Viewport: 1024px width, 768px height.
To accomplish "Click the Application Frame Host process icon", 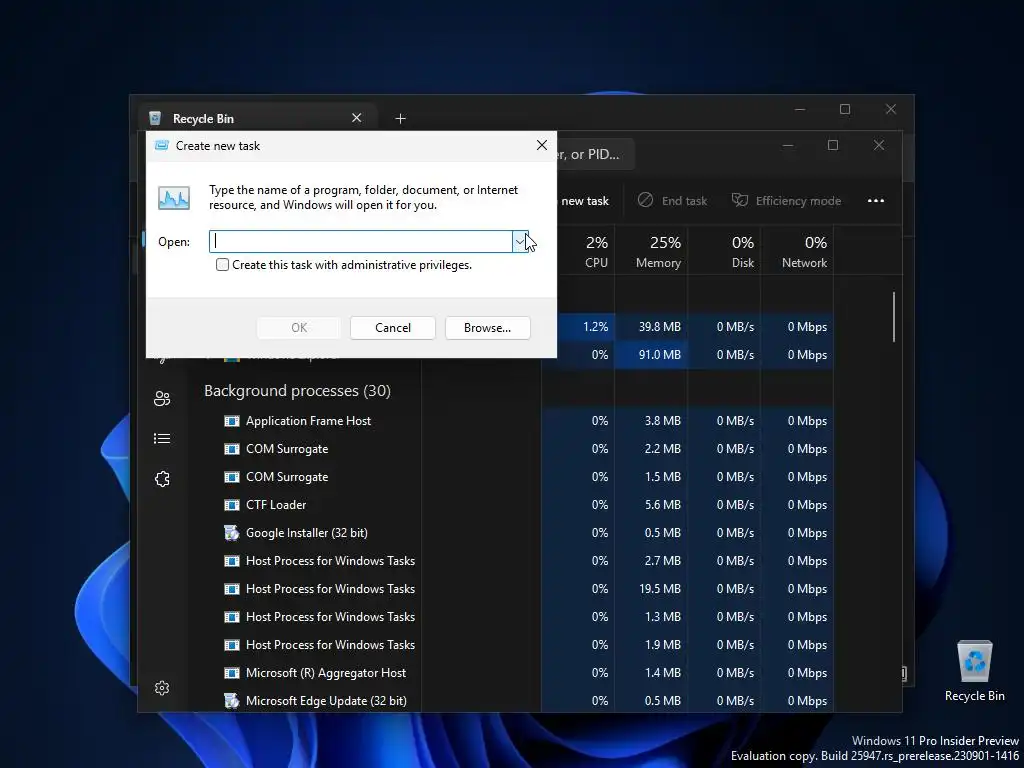I will coord(232,421).
